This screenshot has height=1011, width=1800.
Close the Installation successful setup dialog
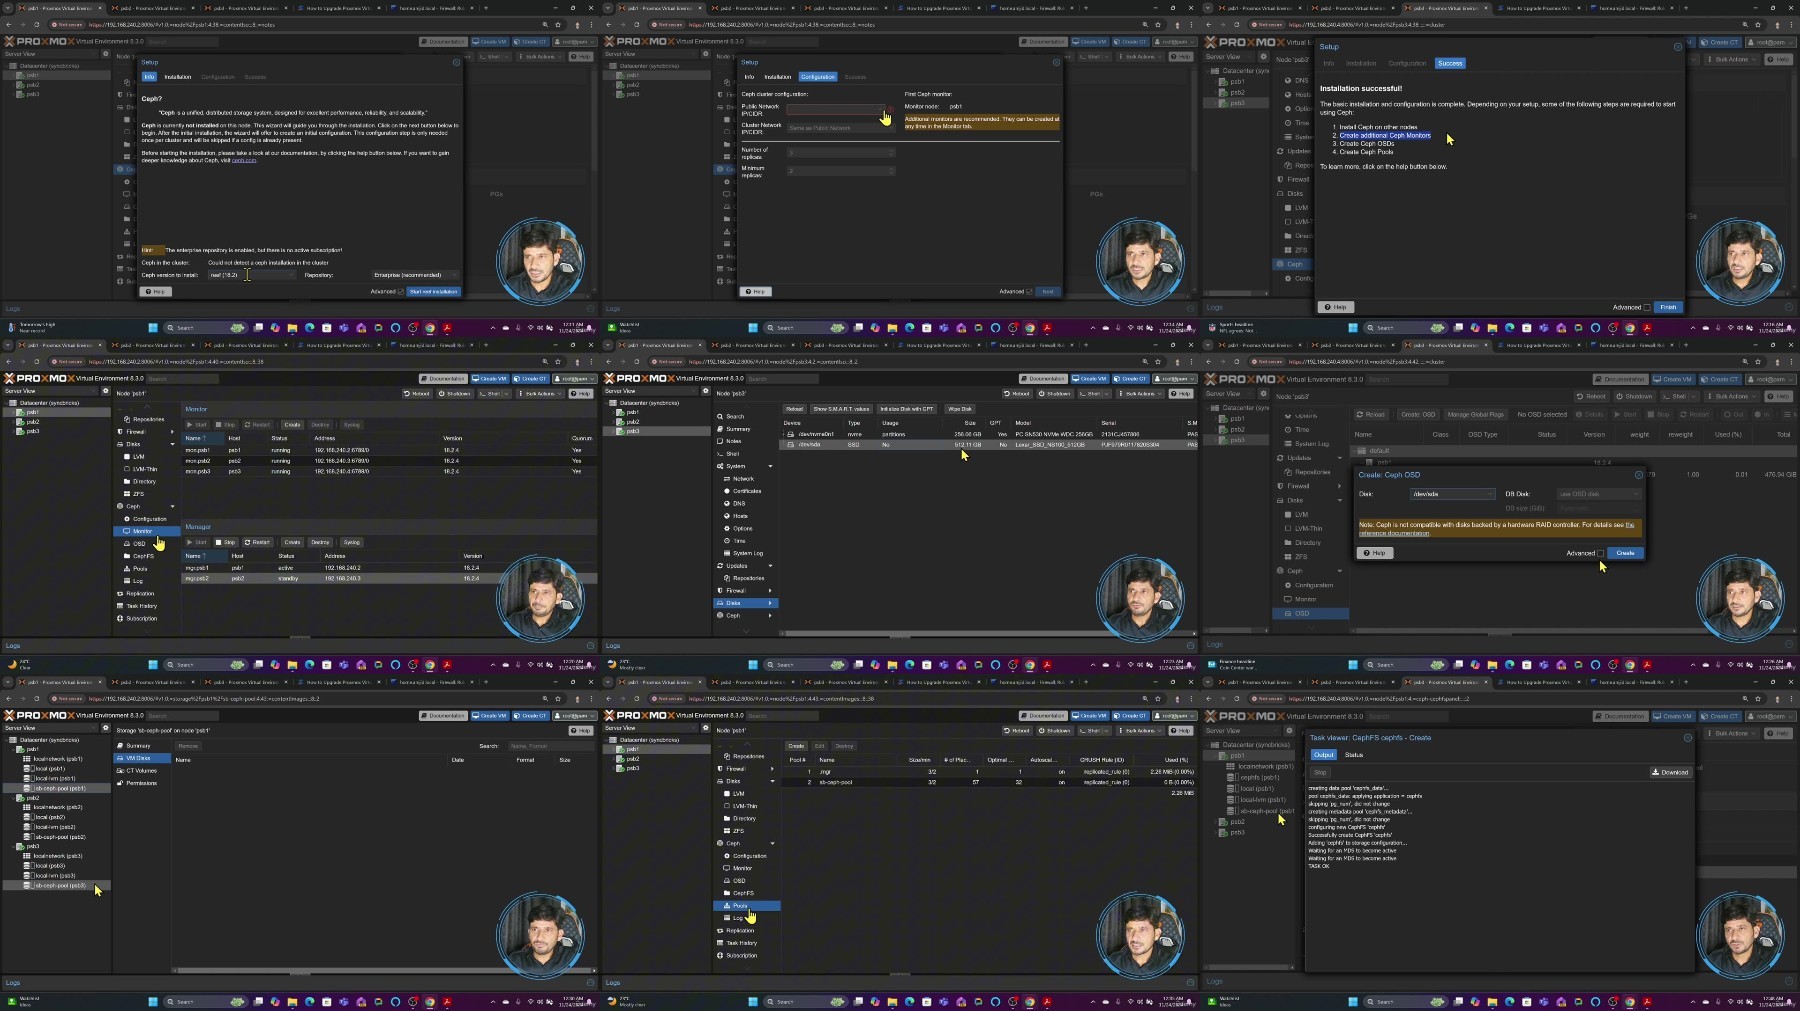point(1677,47)
